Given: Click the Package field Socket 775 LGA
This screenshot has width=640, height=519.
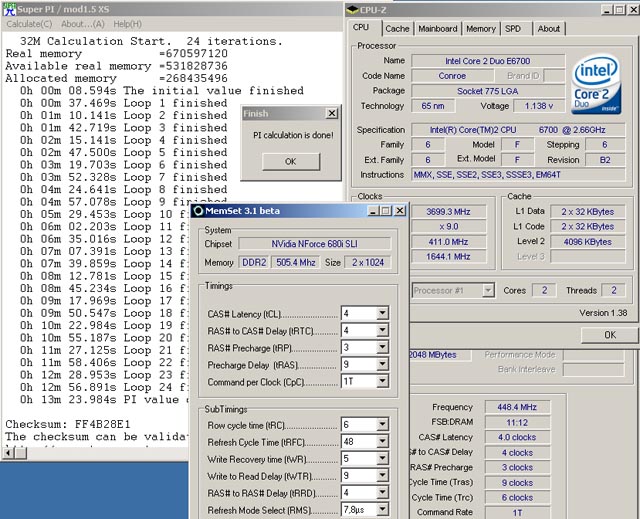Looking at the screenshot, I should (488, 91).
